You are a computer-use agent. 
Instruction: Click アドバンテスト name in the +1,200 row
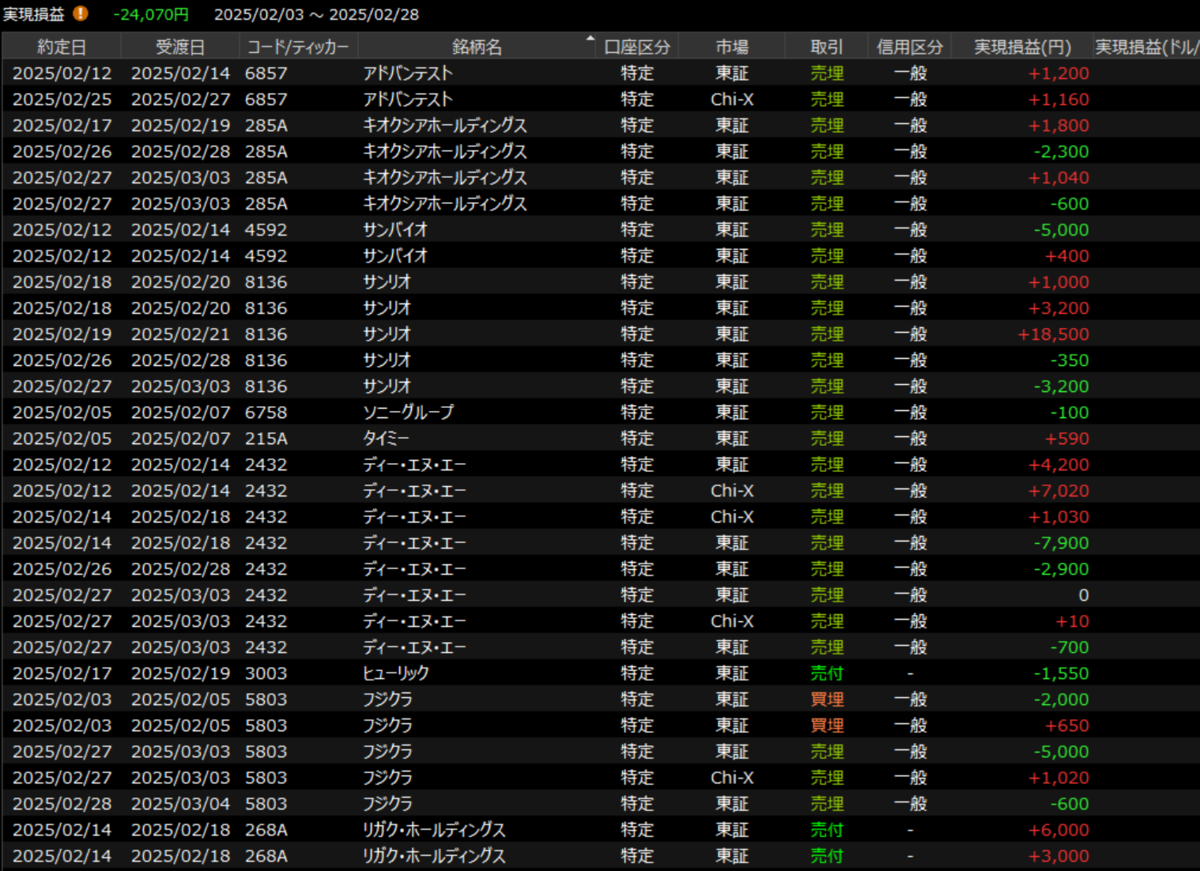point(408,74)
